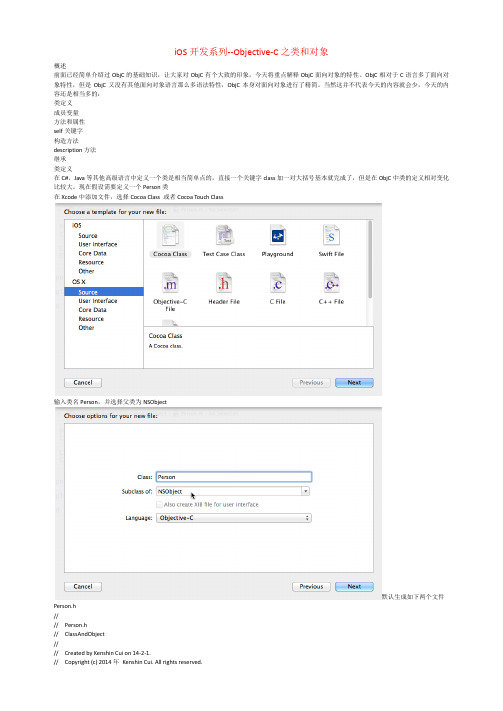Click the OS X section header
This screenshot has height=711, width=503.
pos(78,282)
